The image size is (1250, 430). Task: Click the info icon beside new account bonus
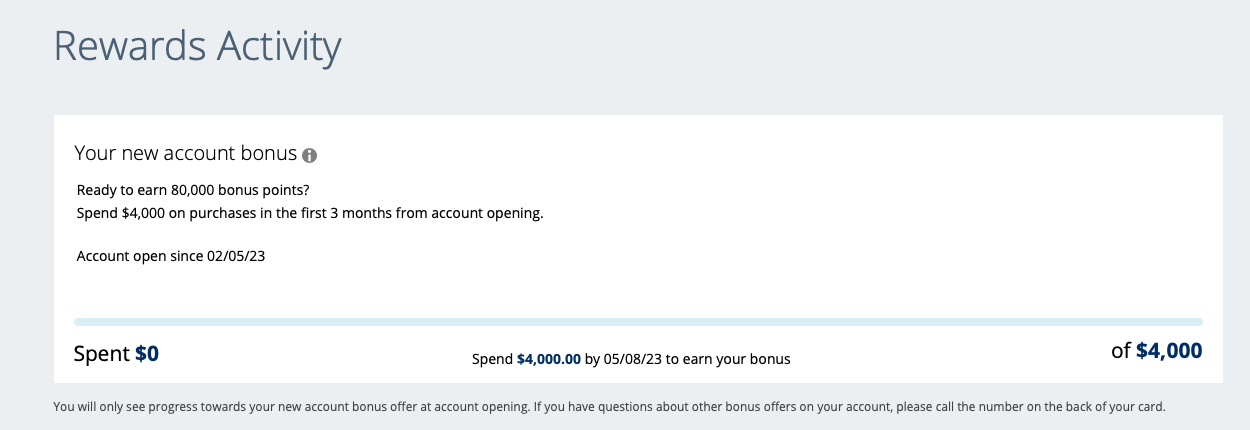310,156
